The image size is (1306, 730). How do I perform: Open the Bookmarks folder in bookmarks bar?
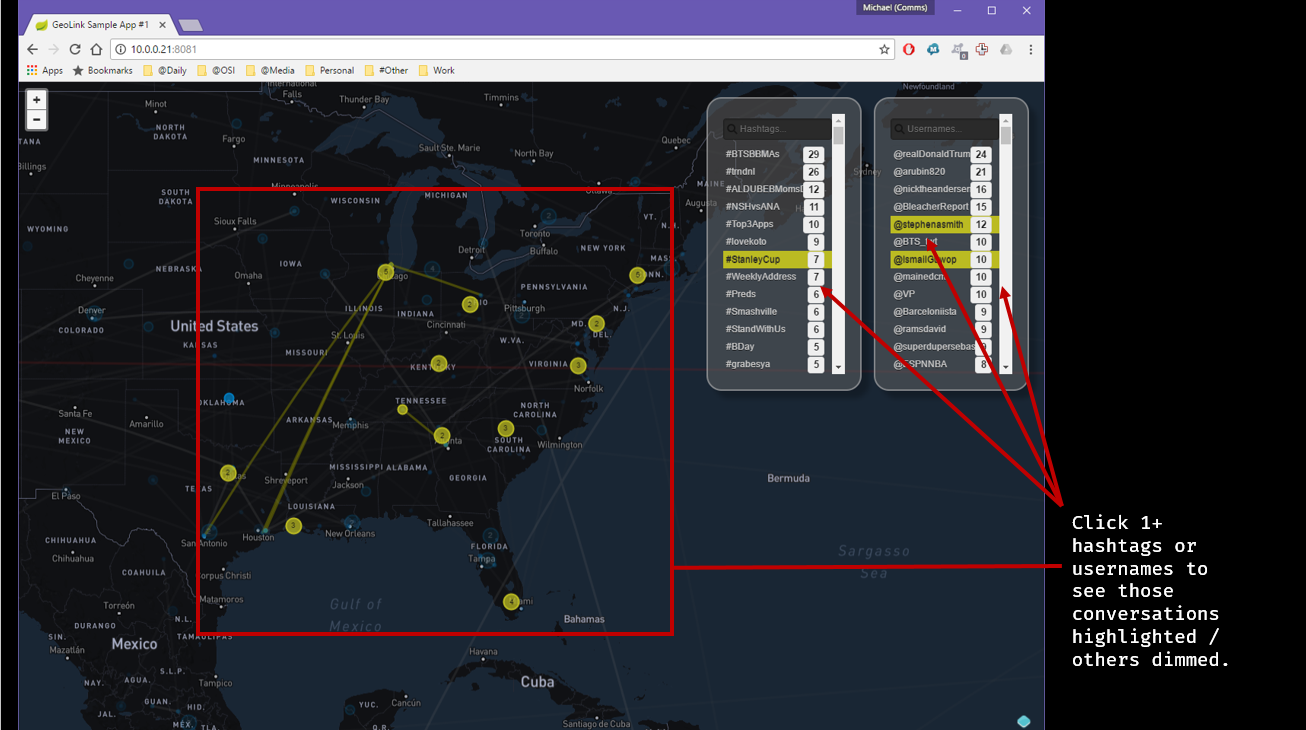(x=102, y=70)
